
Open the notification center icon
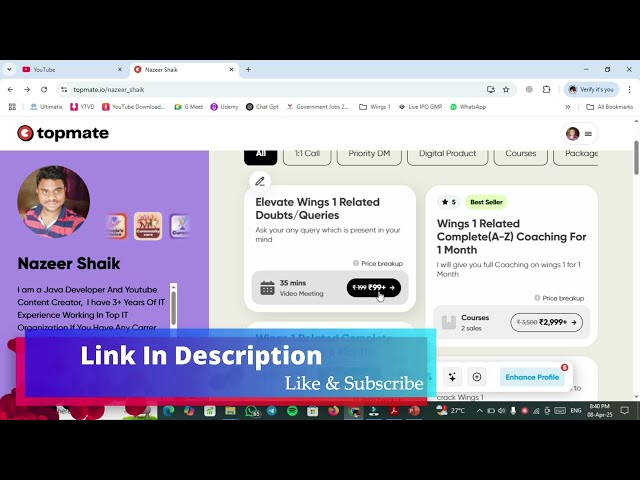tap(624, 411)
